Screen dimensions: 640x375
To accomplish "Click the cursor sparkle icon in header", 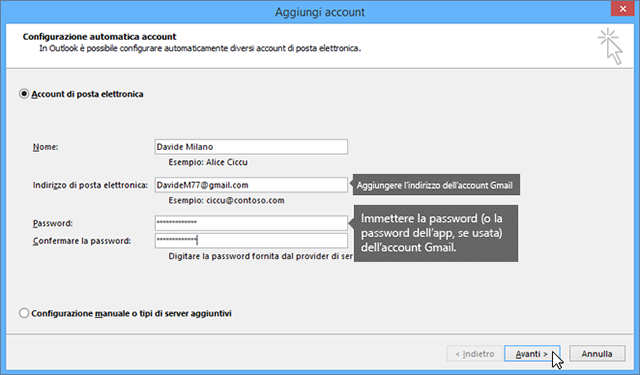I will (x=611, y=46).
